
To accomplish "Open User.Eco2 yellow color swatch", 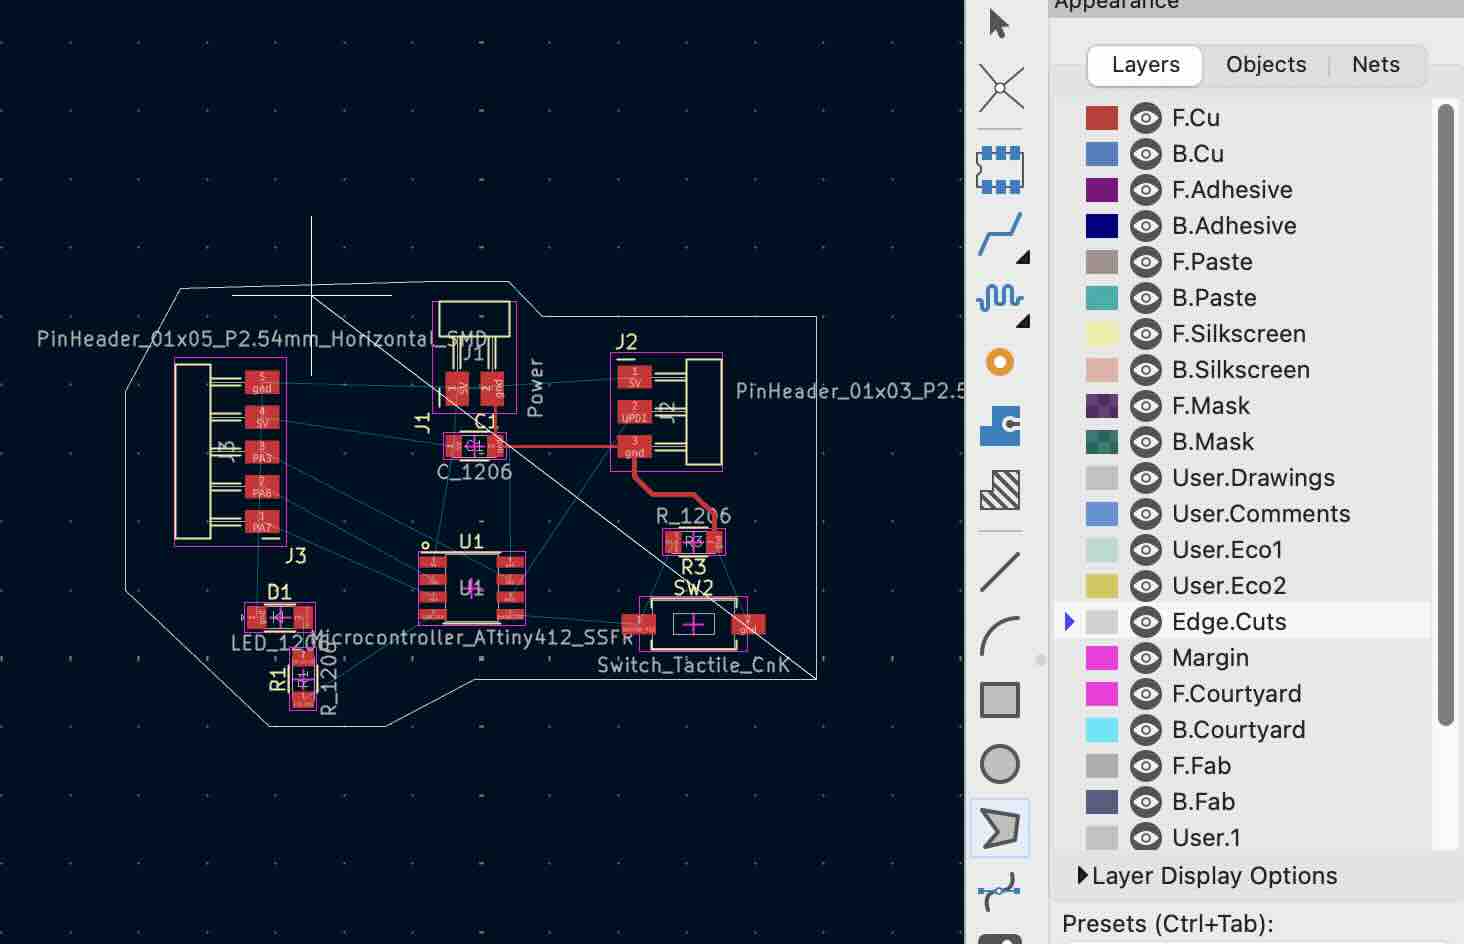I will (1102, 586).
